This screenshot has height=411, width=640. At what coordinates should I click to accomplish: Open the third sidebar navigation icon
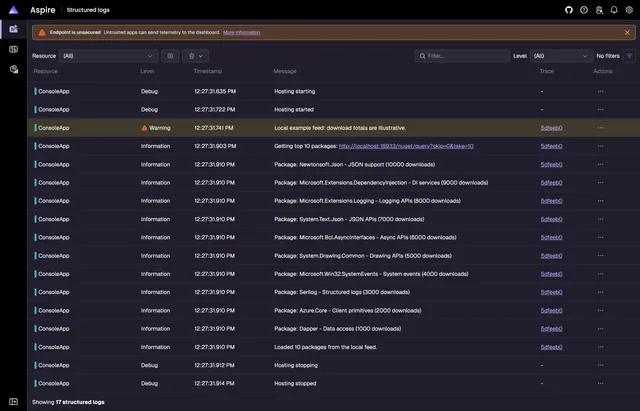[x=13, y=69]
